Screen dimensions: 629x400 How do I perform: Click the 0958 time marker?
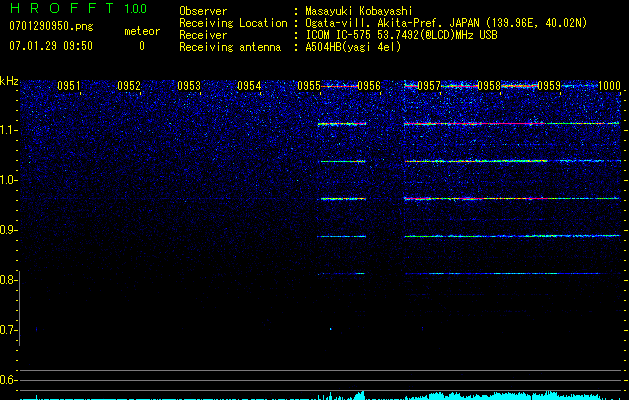coord(489,86)
